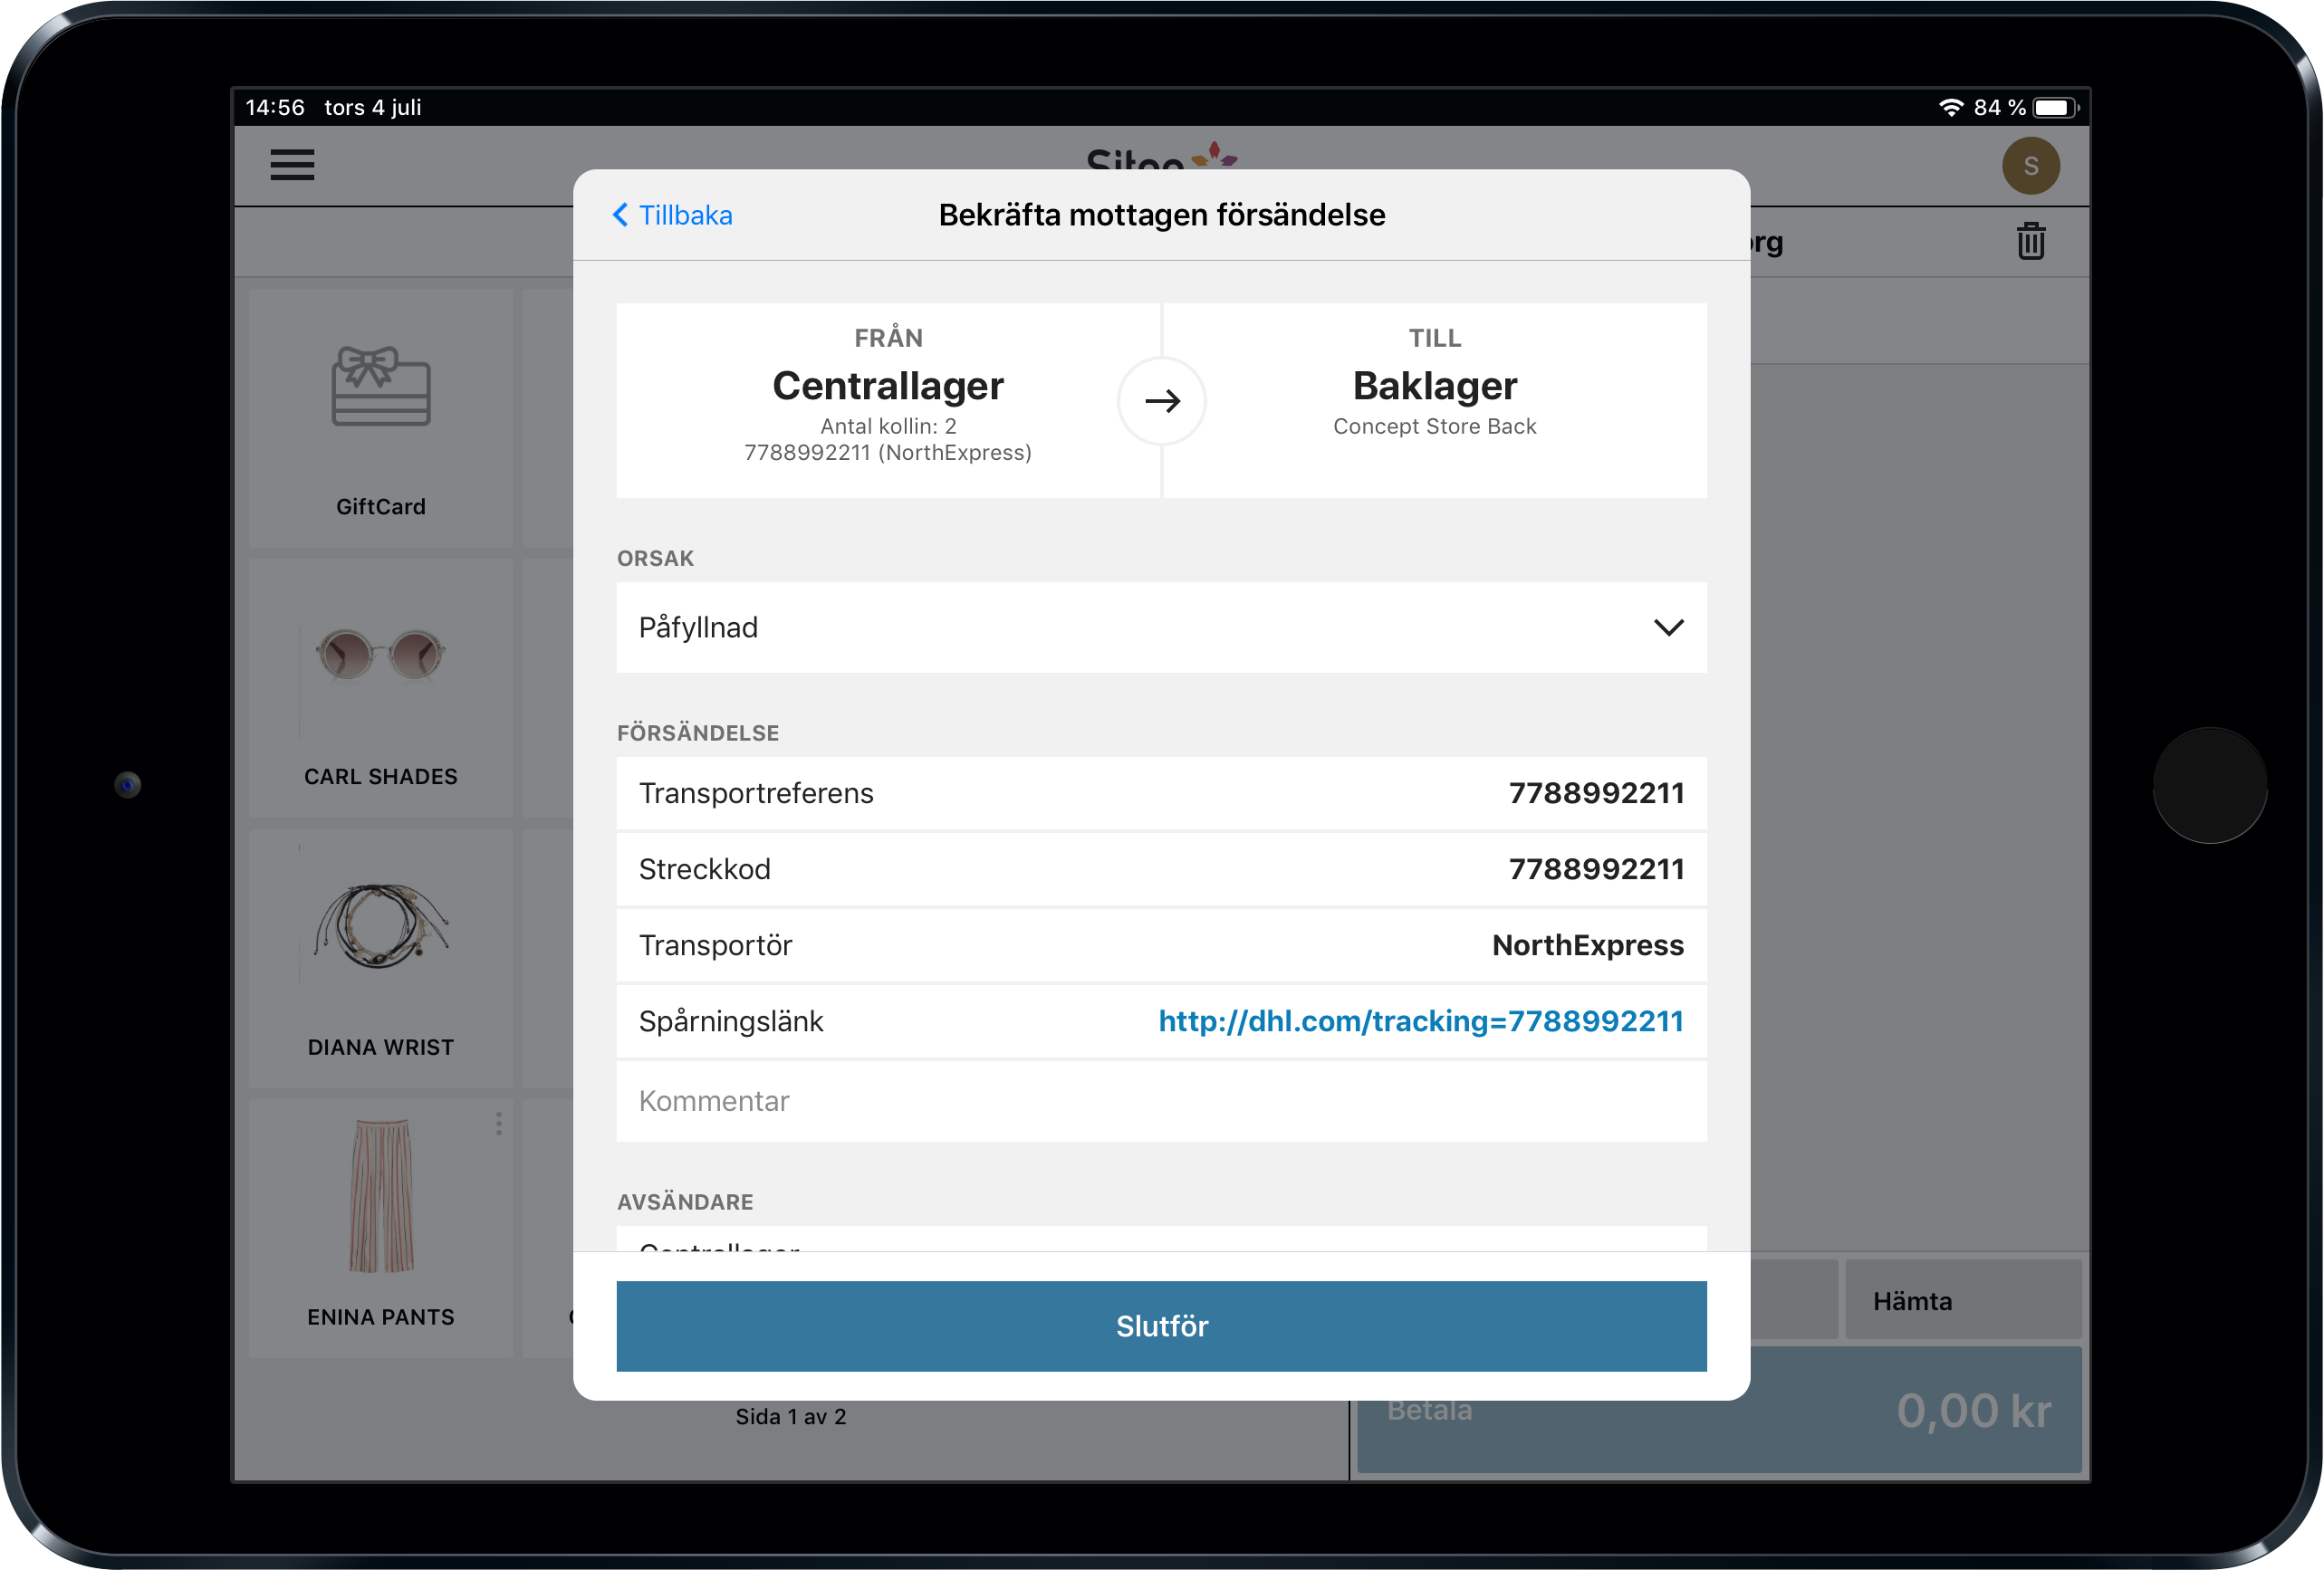Image resolution: width=2324 pixels, height=1570 pixels.
Task: Open the dhl.com tracking link
Action: (x=1421, y=1021)
